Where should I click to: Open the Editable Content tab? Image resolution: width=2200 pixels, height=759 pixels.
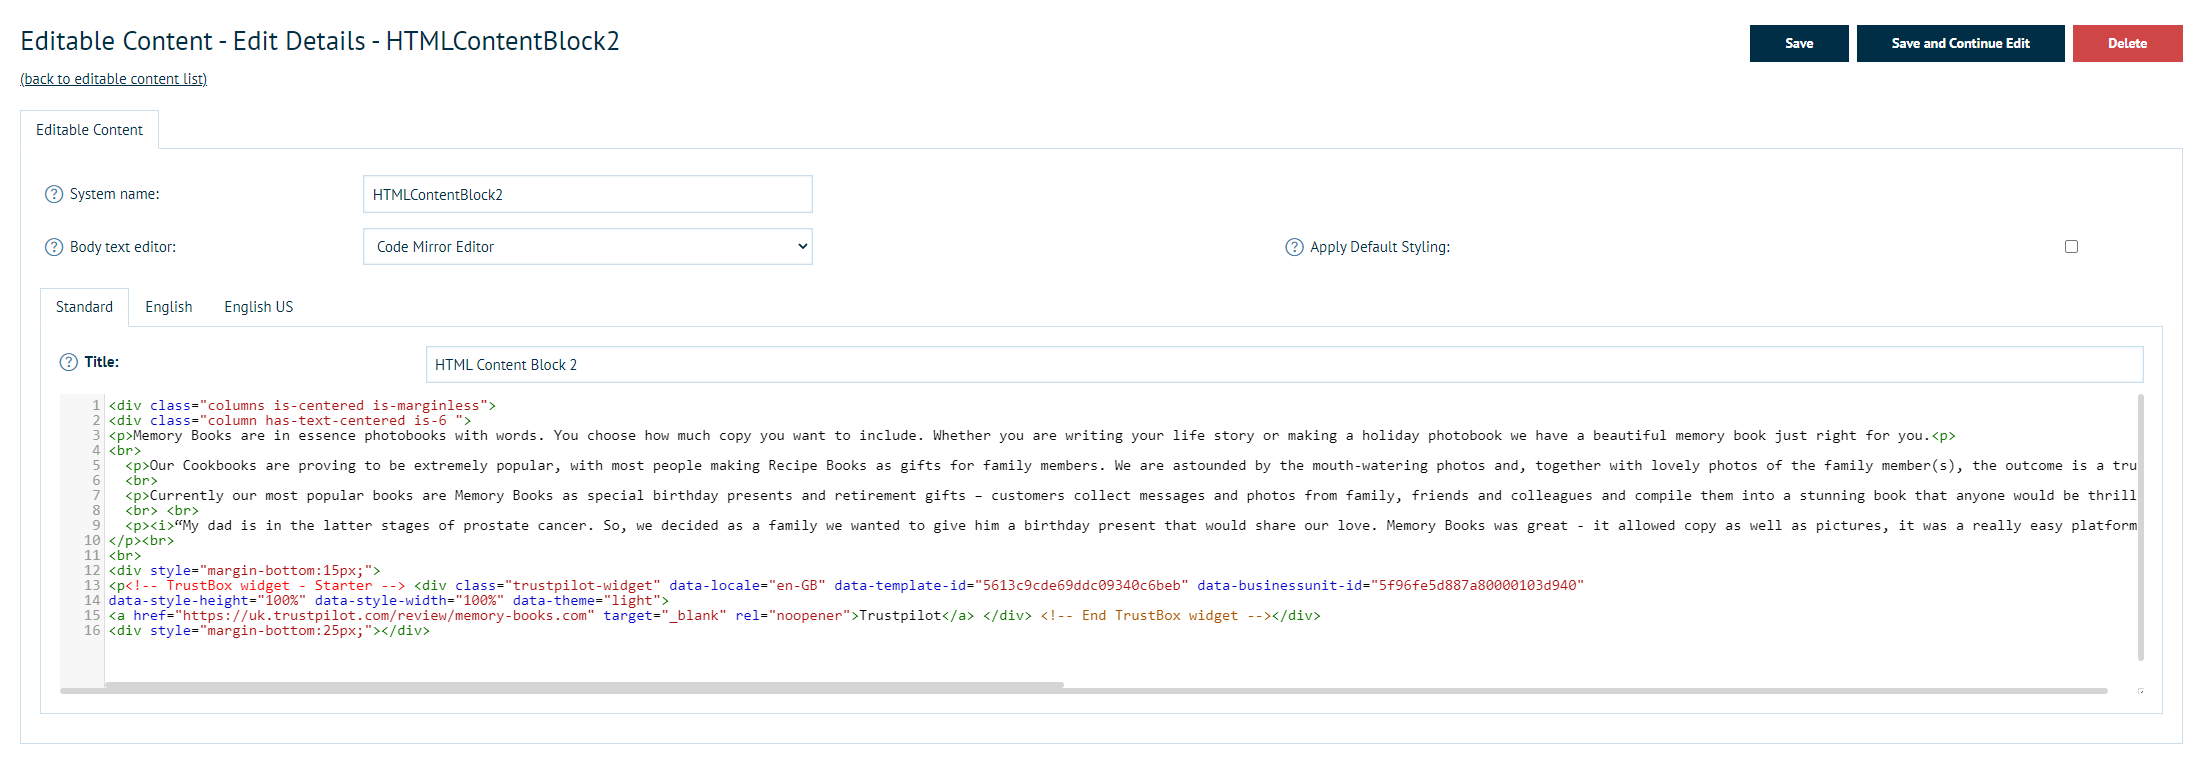click(89, 130)
